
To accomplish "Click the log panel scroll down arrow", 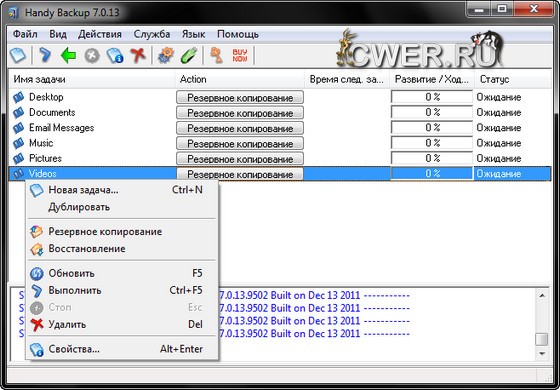I will tap(542, 354).
